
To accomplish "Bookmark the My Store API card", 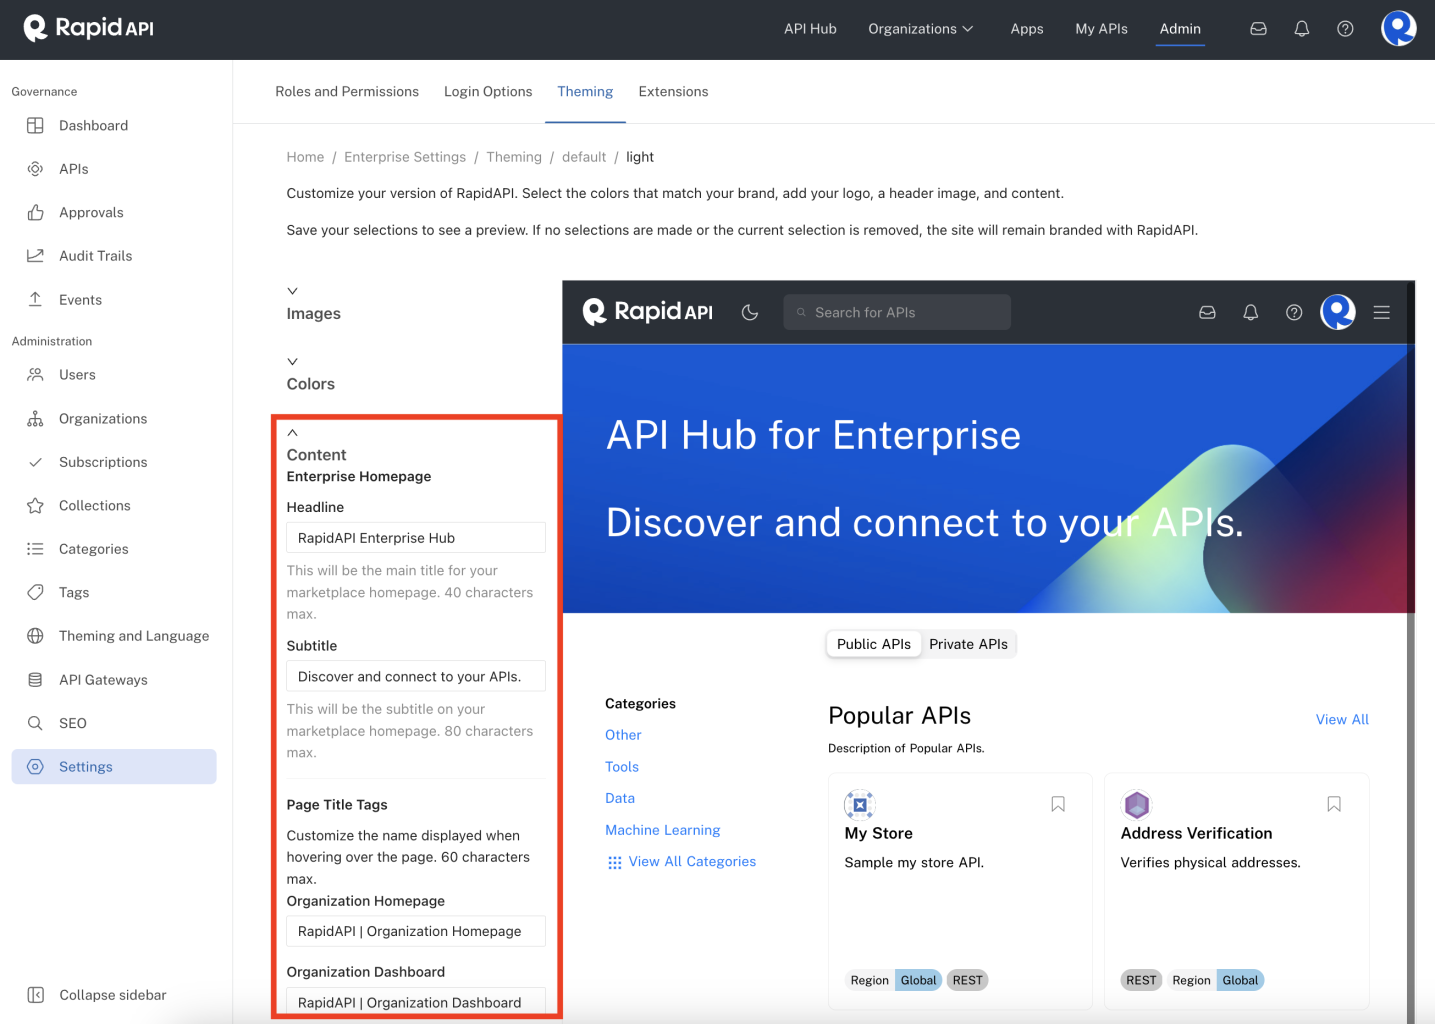I will coord(1058,804).
